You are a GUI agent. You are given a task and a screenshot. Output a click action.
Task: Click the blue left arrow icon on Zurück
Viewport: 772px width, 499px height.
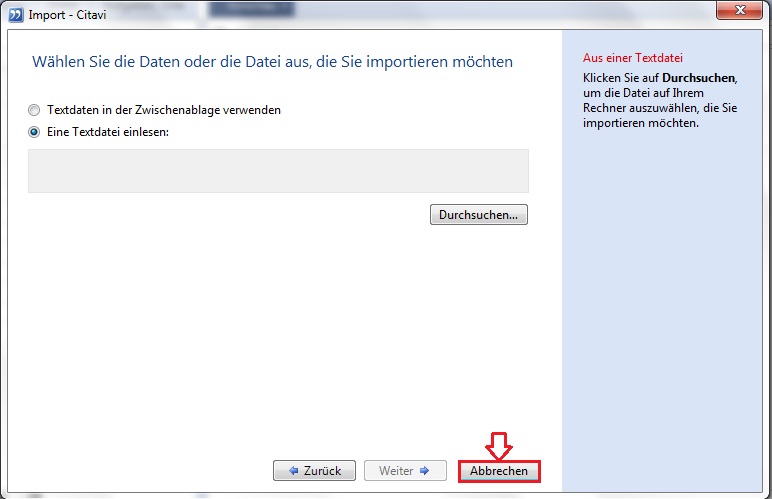click(294, 471)
